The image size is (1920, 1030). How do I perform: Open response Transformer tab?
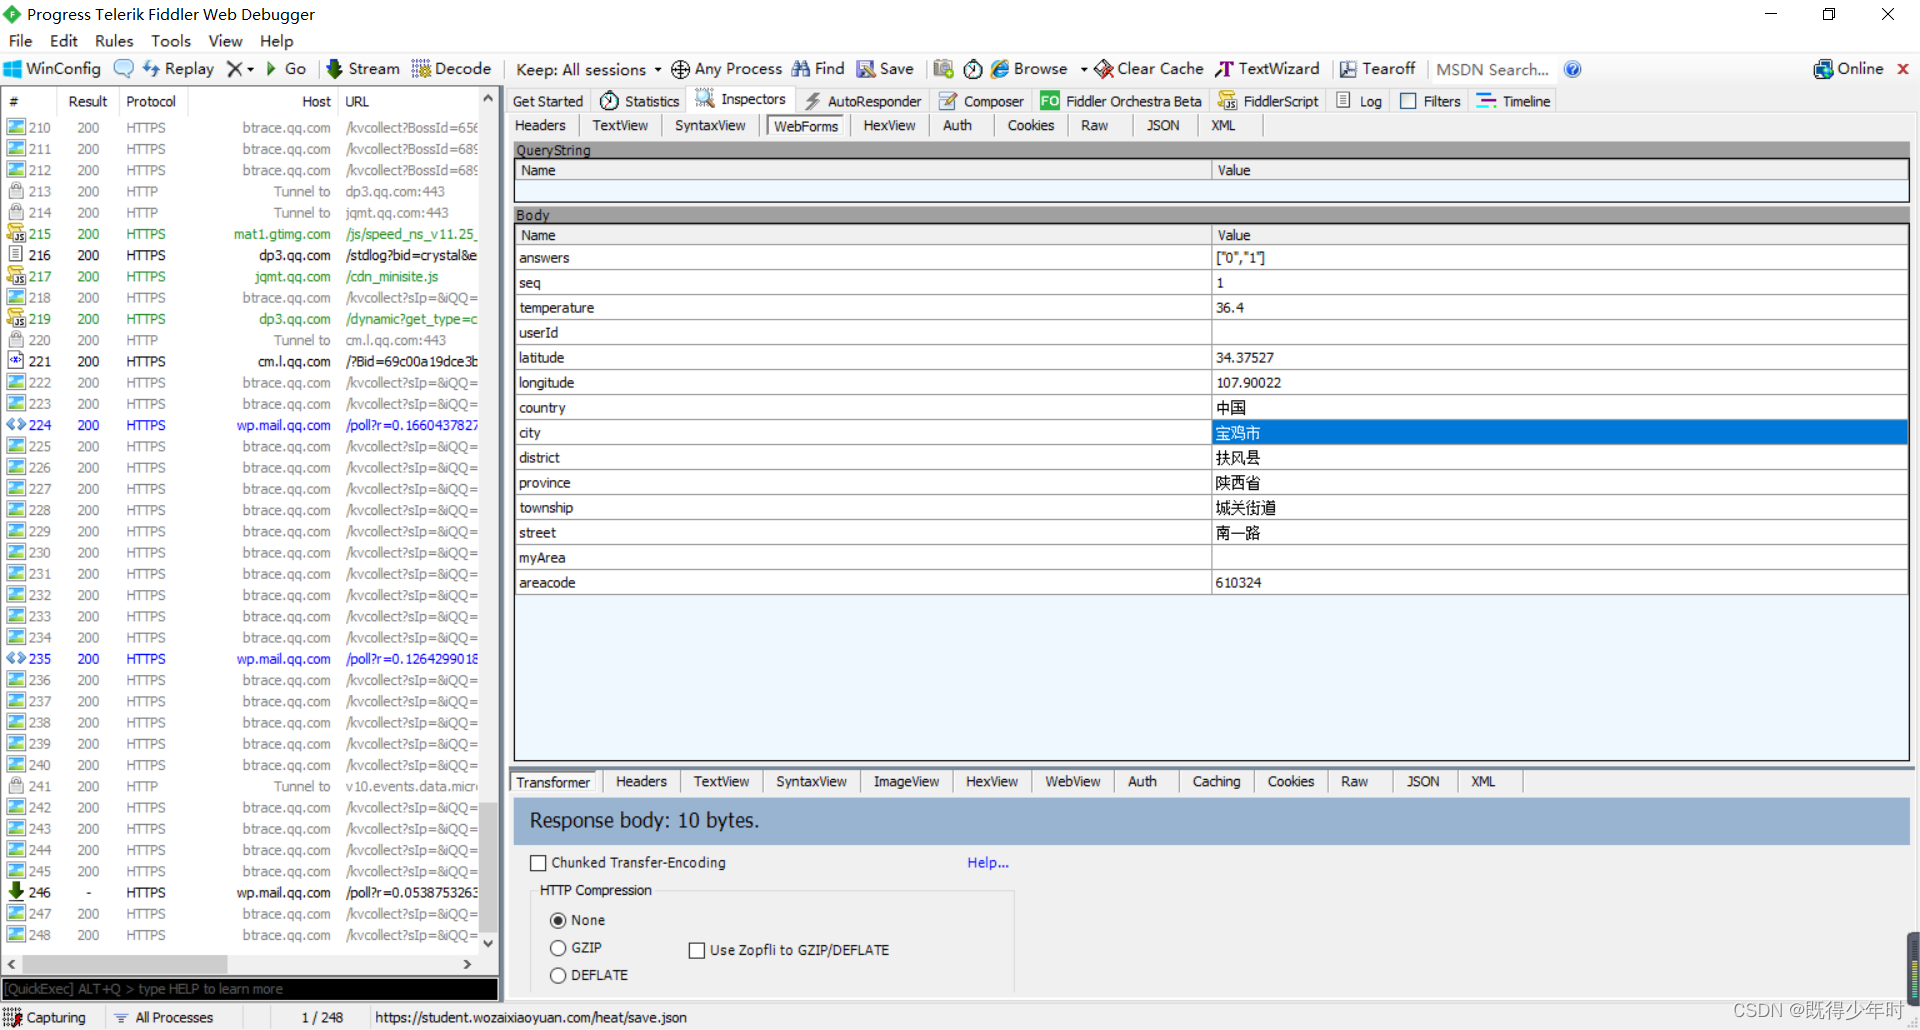pos(553,782)
